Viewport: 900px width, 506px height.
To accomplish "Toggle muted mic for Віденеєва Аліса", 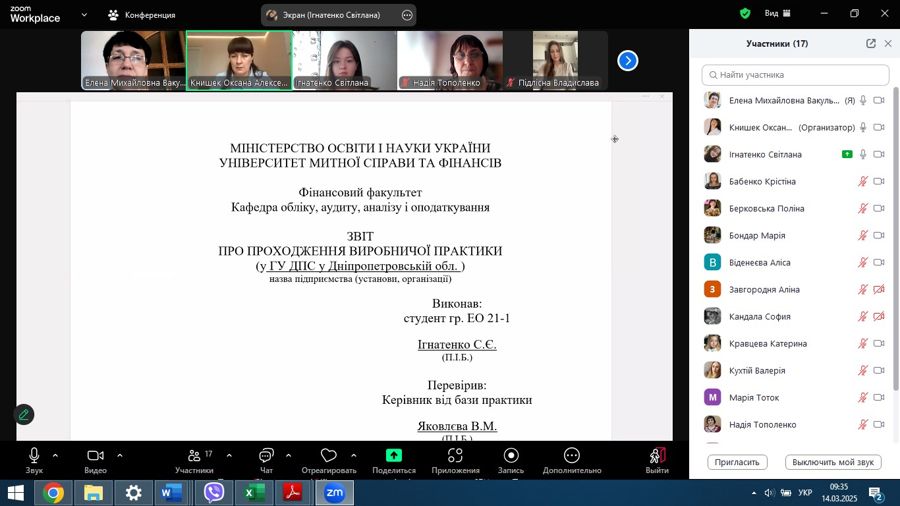I will coord(863,262).
